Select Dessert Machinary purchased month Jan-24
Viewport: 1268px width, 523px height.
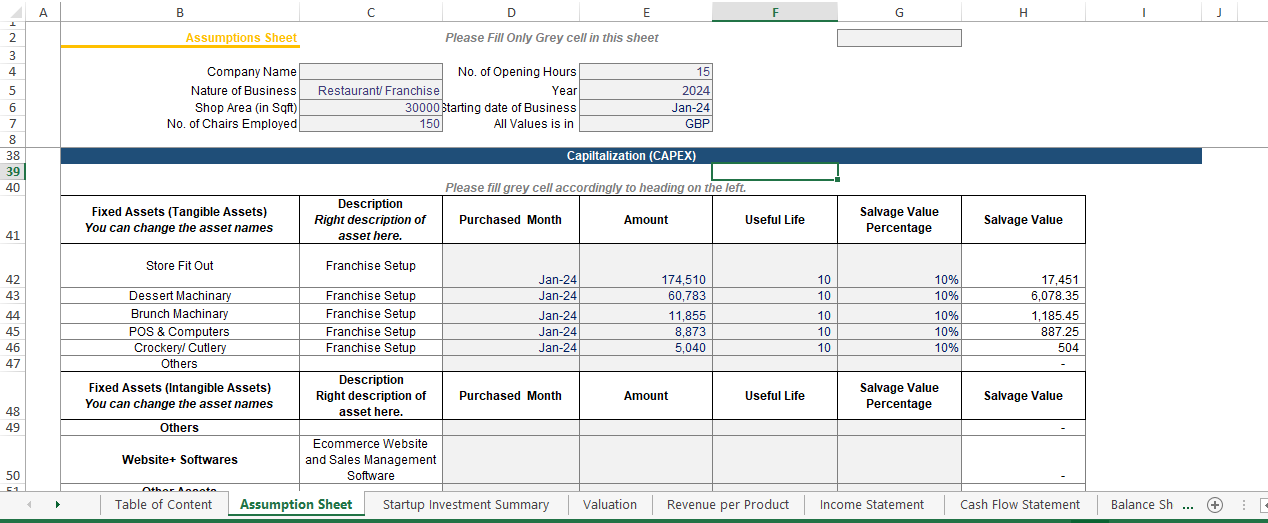tap(511, 296)
